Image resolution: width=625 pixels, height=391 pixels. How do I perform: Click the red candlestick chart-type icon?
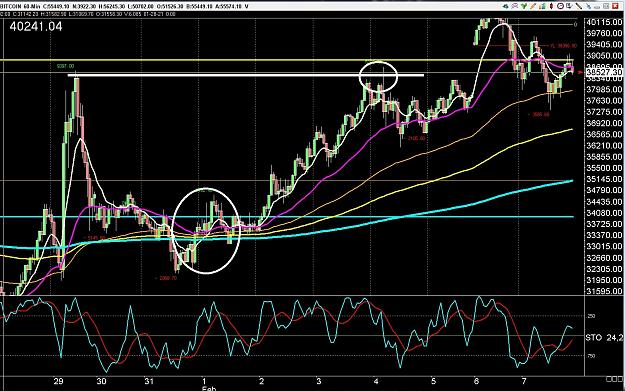tap(552, 6)
